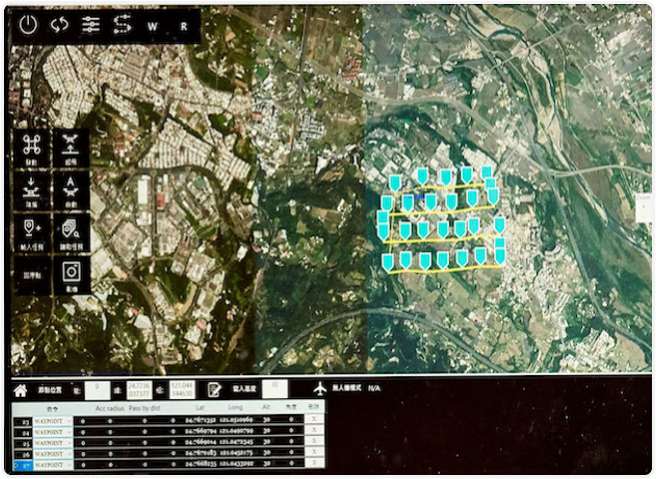Click the S-shaped route path icon
The image size is (656, 479).
click(x=122, y=25)
